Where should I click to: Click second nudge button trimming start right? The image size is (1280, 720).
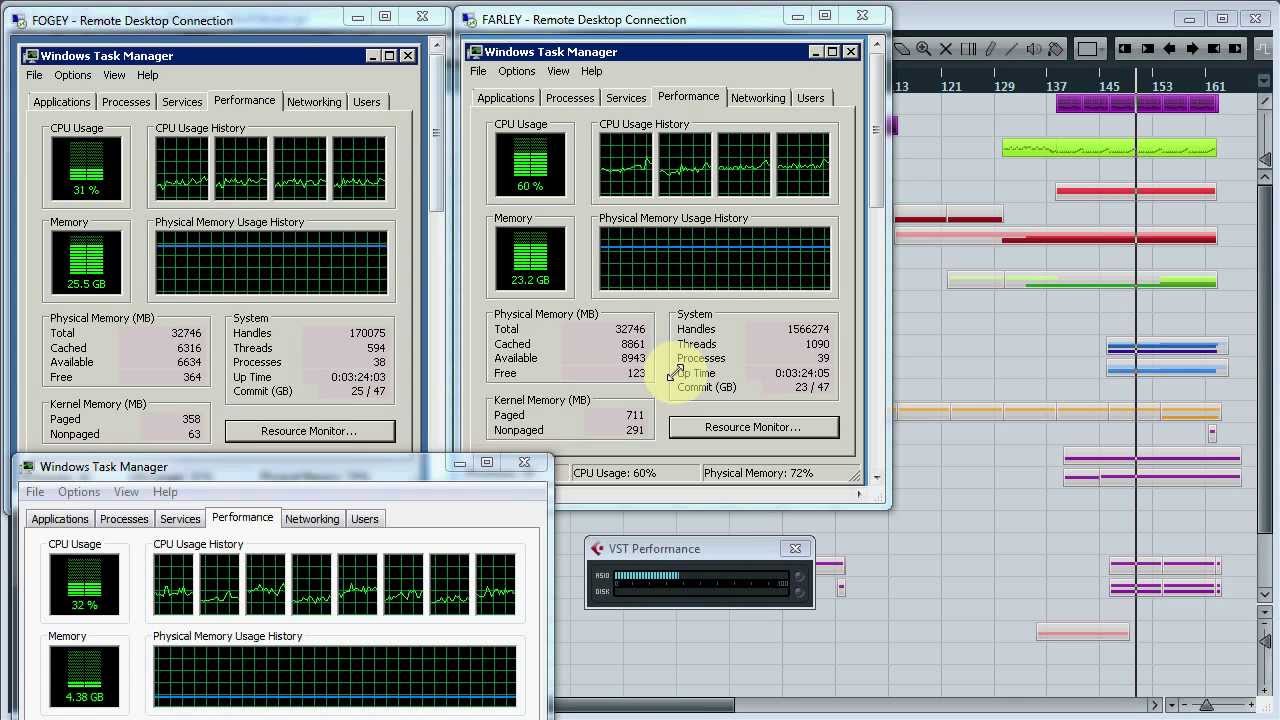pos(1148,49)
